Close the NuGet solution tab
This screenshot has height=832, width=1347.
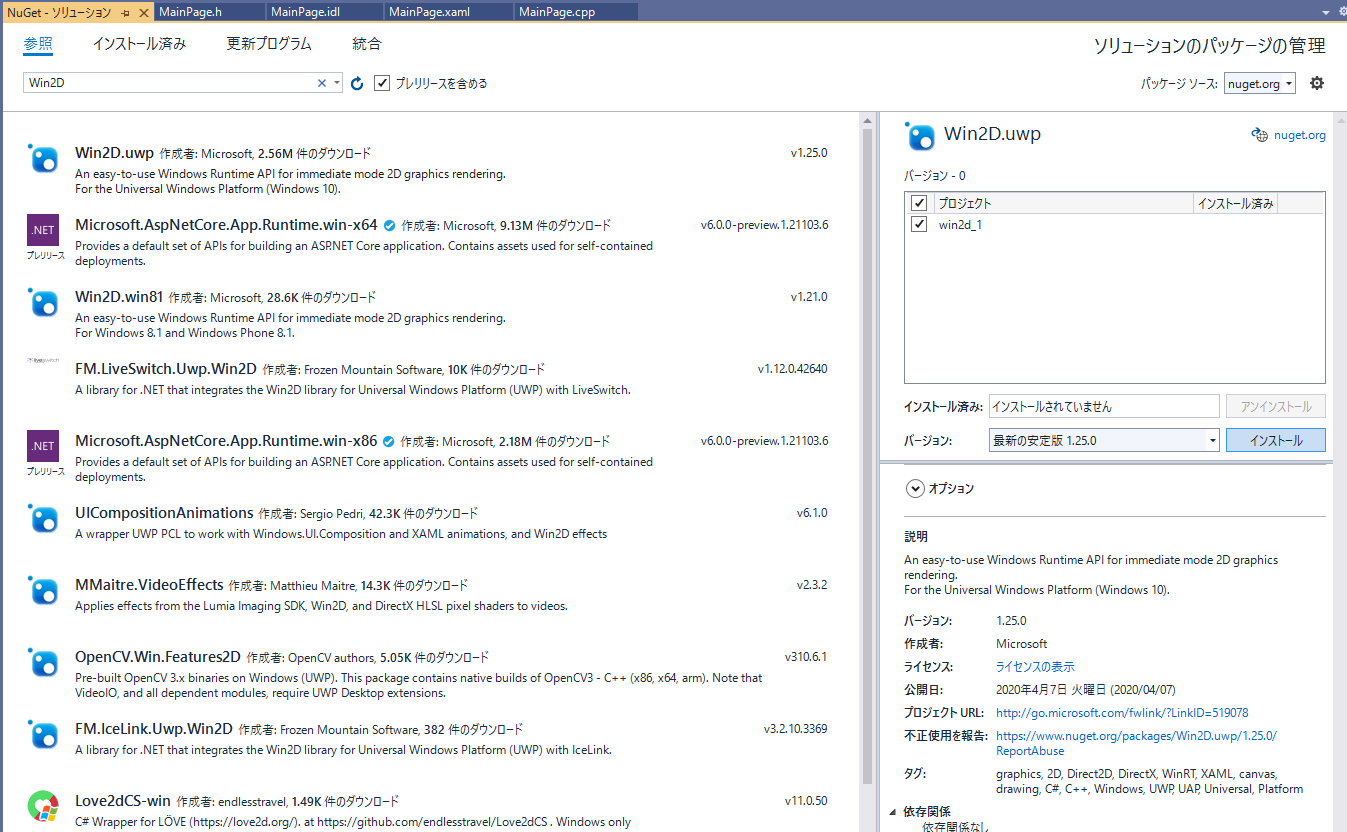(142, 13)
